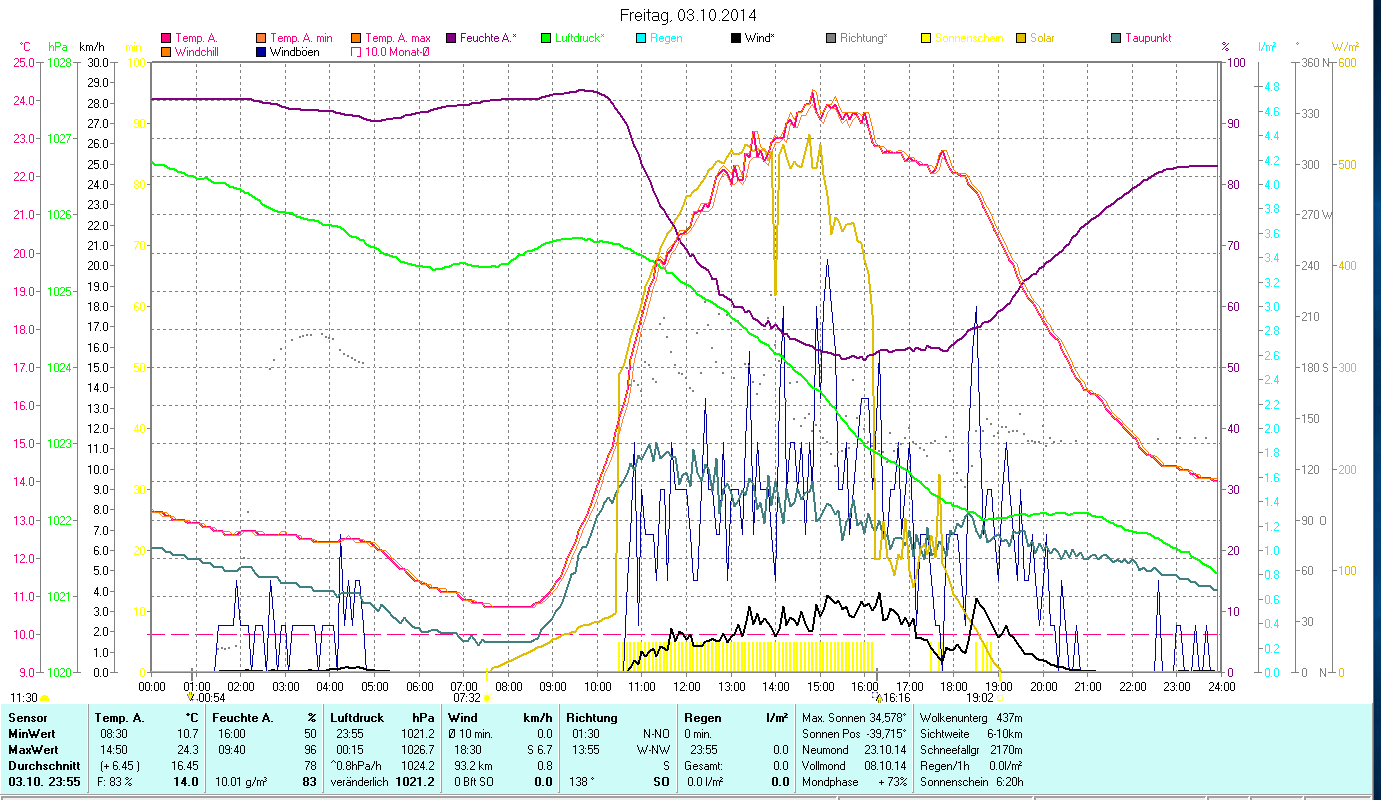This screenshot has height=800, width=1381.
Task: Click the moonset arrow icon at 00:54
Action: click(190, 697)
